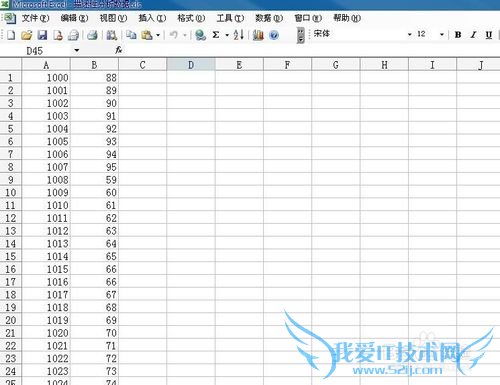Open the 插入 (Insert) menu
The height and width of the screenshot is (385, 500).
(152, 18)
